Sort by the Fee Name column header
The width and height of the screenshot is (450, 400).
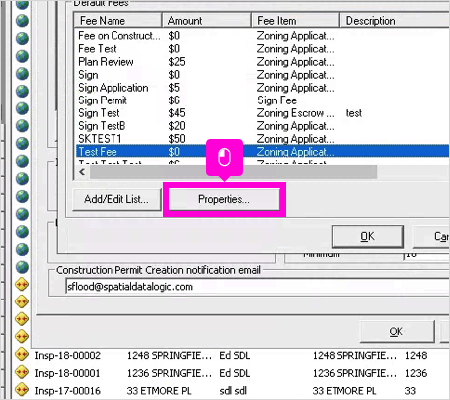[118, 21]
